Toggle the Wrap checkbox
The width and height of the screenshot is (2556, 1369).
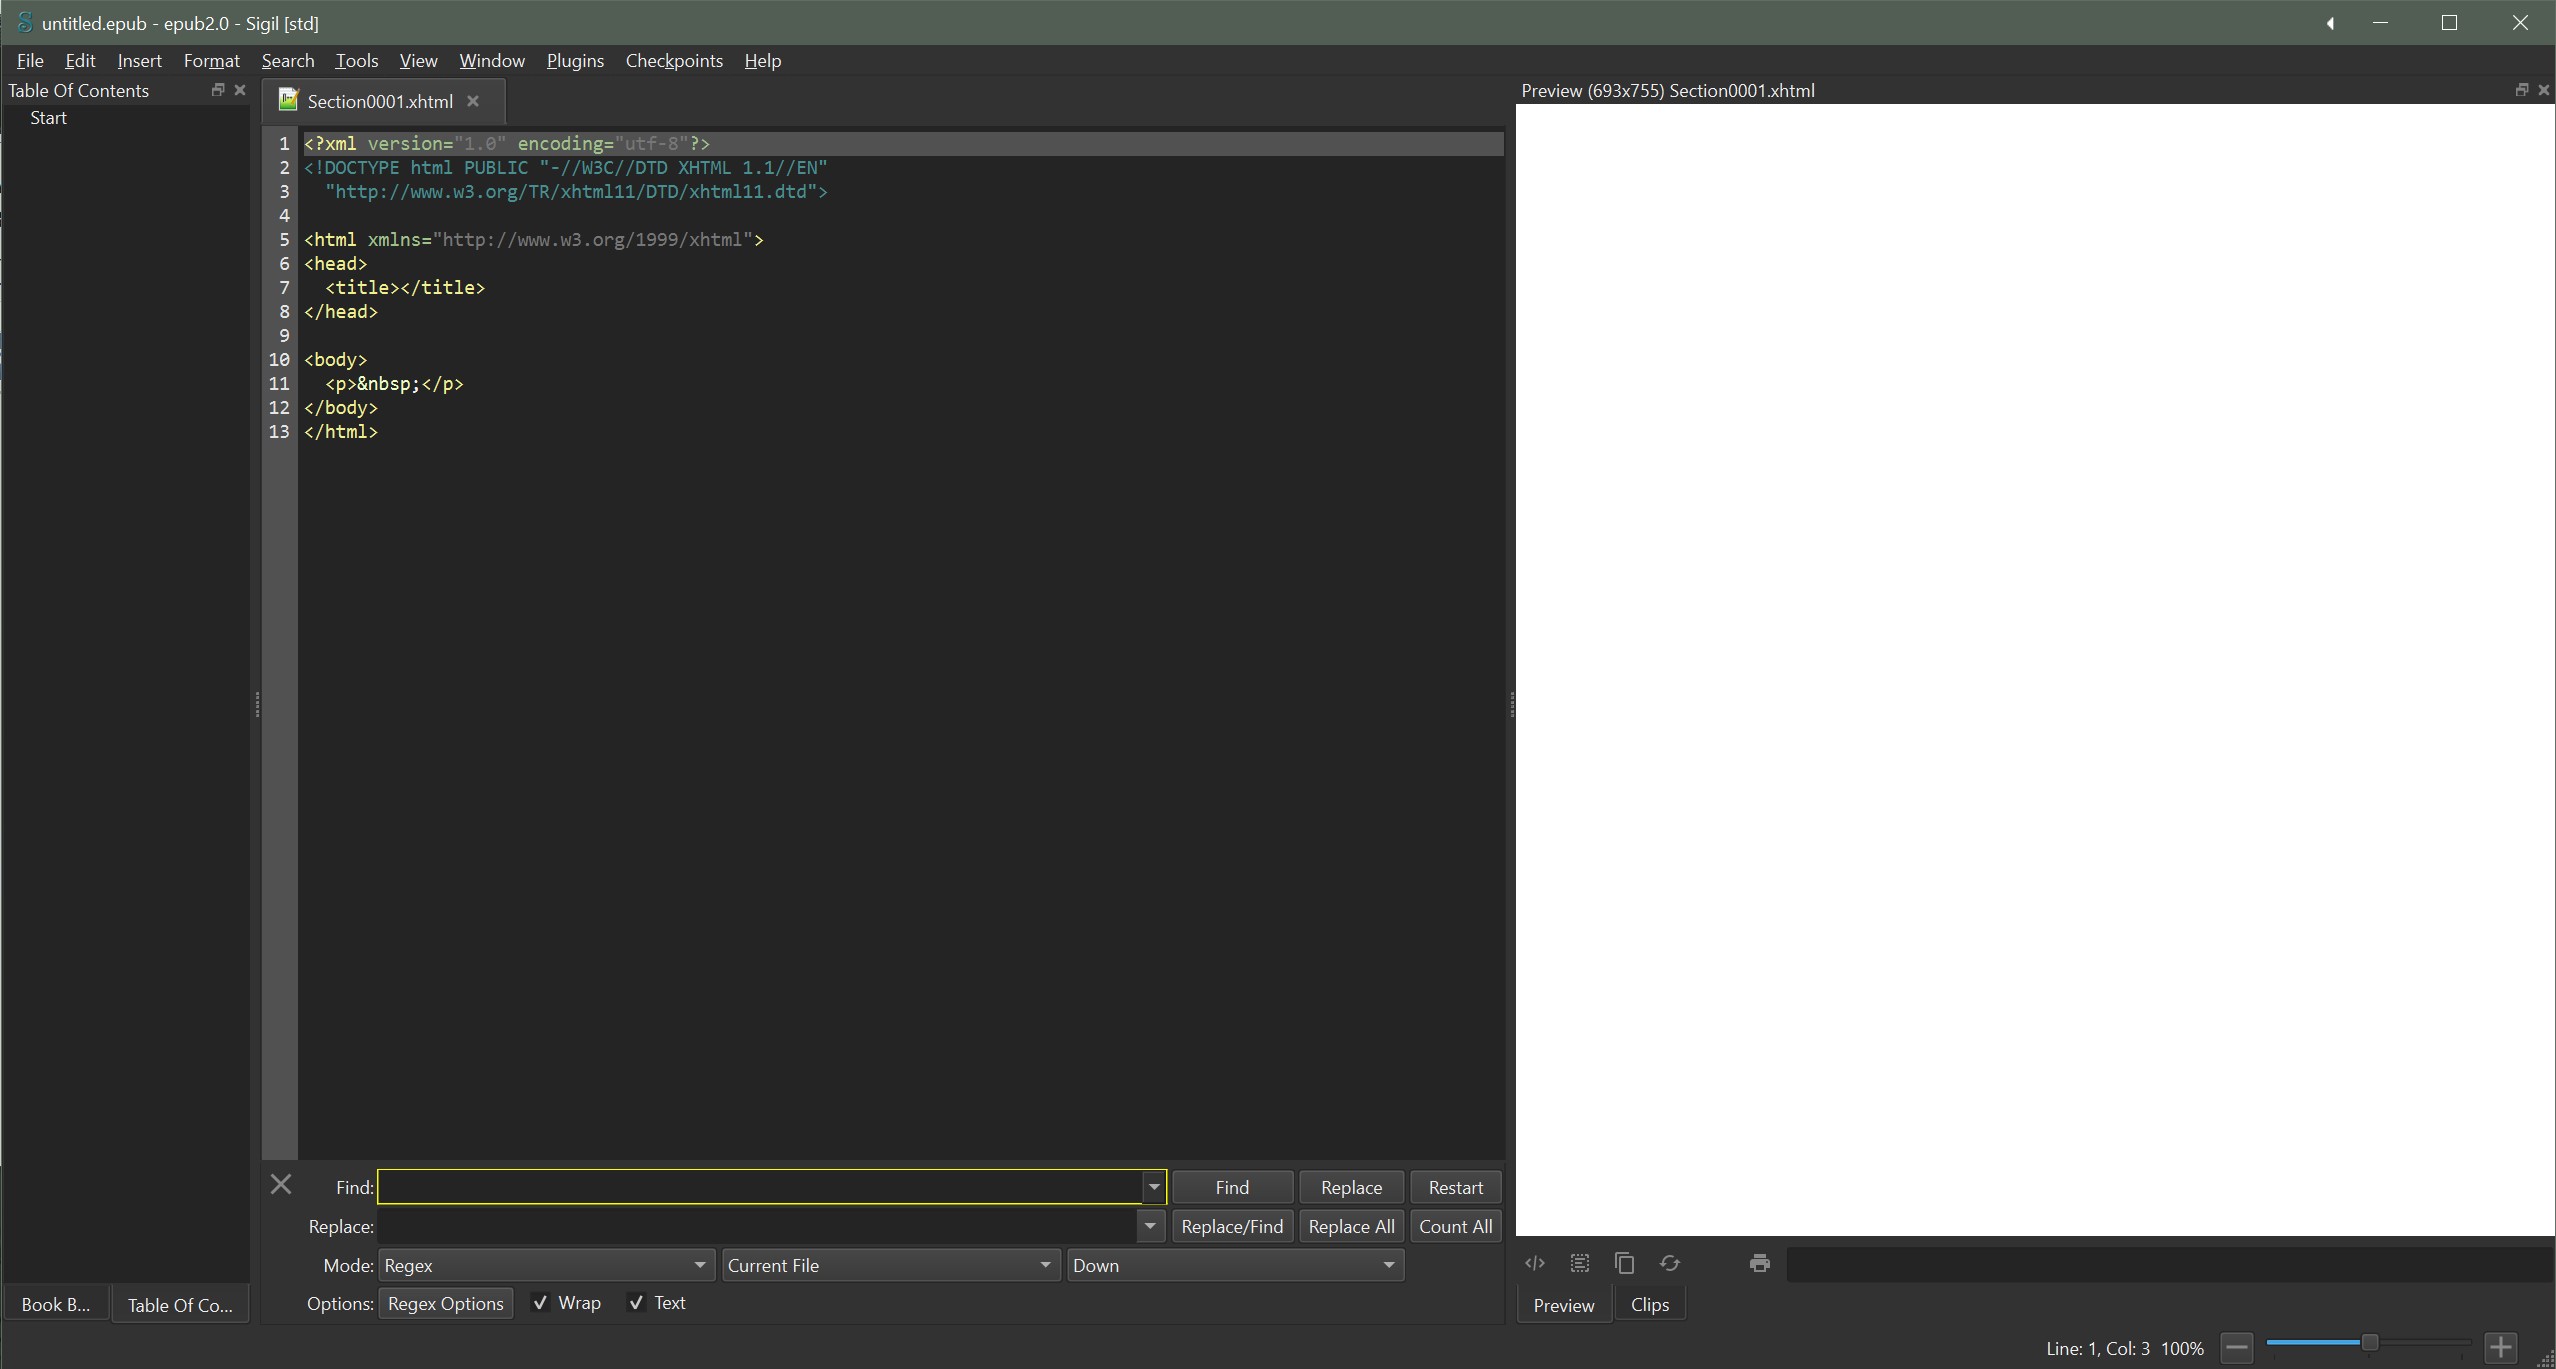540,1302
